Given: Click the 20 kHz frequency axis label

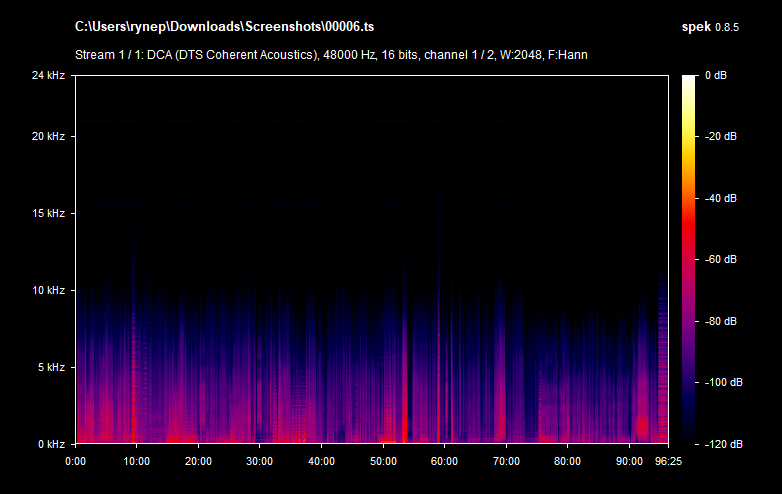Looking at the screenshot, I should click(47, 136).
